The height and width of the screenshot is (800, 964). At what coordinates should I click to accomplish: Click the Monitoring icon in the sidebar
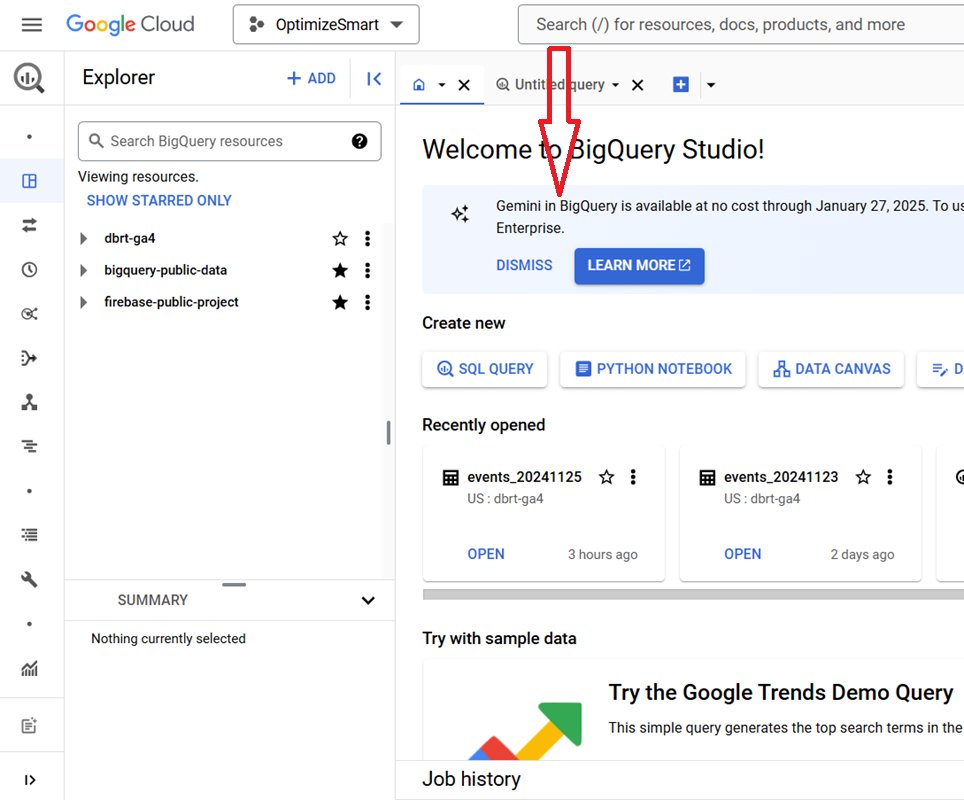click(x=31, y=666)
